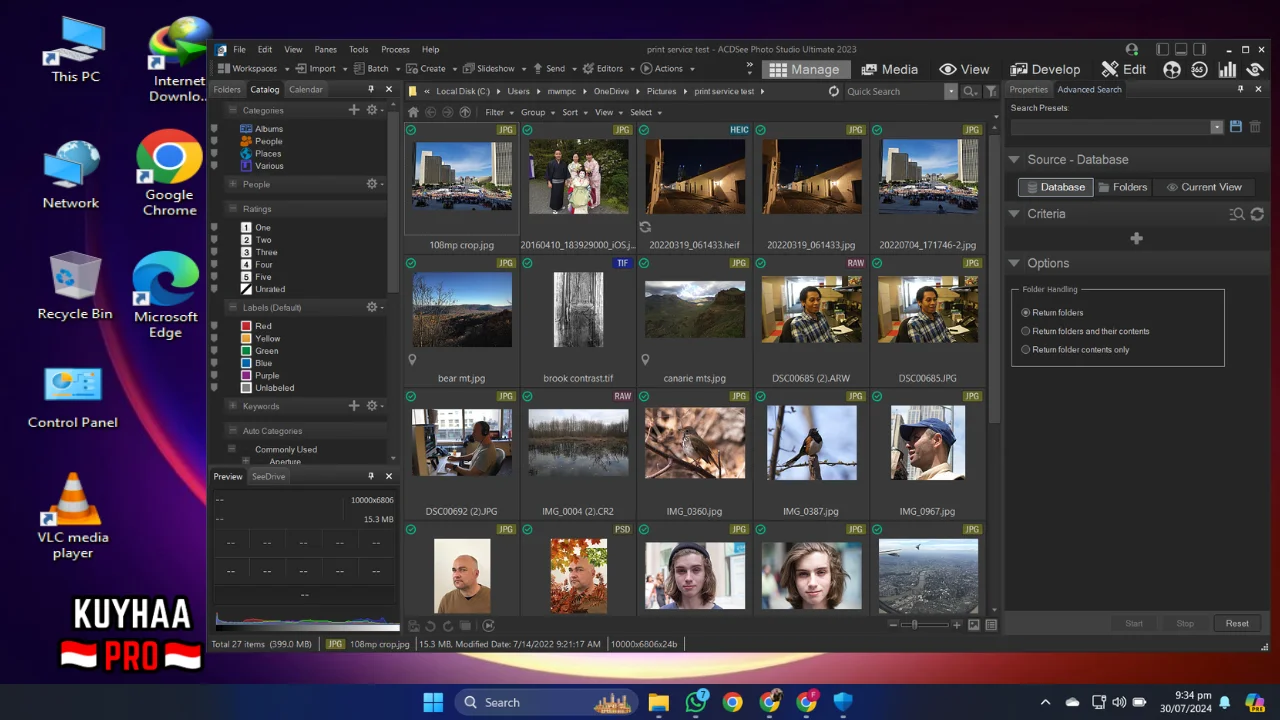Click the Home folder icon in file toolbar
Screen dimensions: 1280x720
(x=413, y=112)
